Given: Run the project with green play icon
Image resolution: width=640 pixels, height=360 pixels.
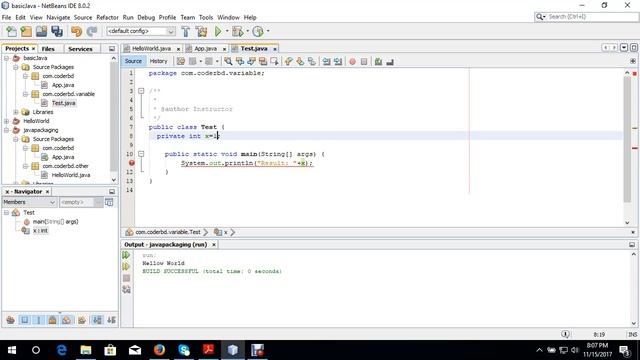Looking at the screenshot, I should coord(218,31).
